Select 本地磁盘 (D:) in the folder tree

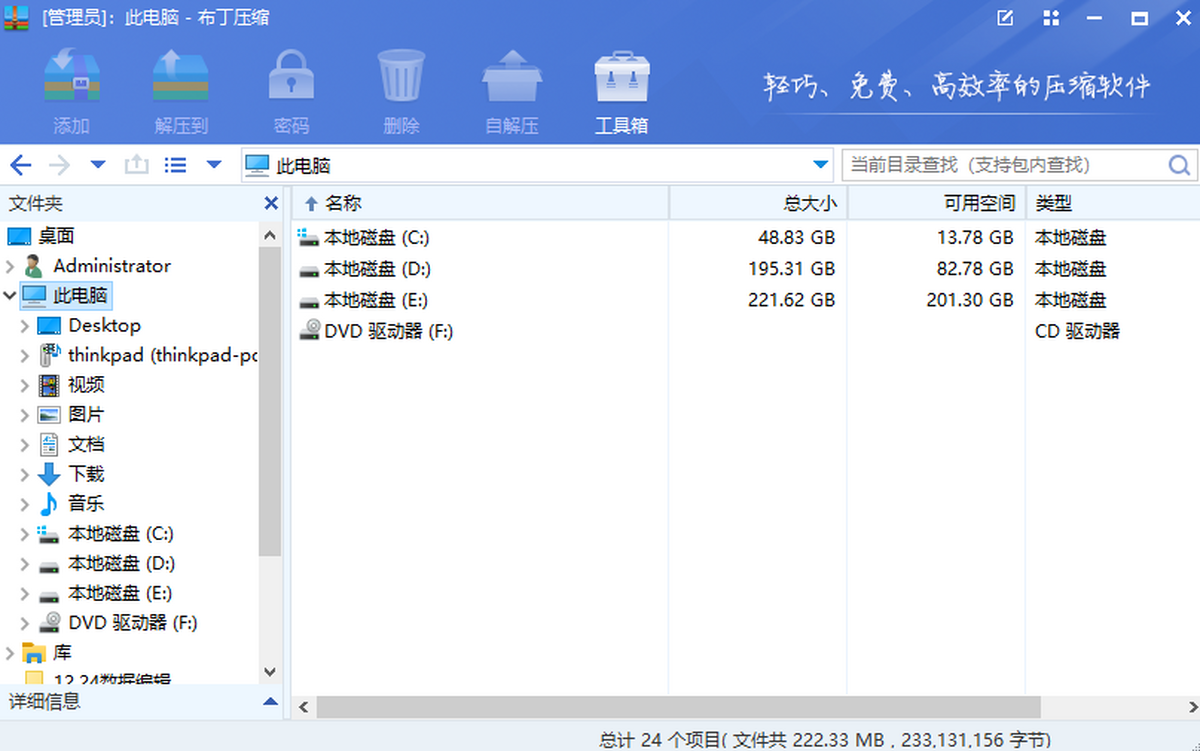coord(121,564)
